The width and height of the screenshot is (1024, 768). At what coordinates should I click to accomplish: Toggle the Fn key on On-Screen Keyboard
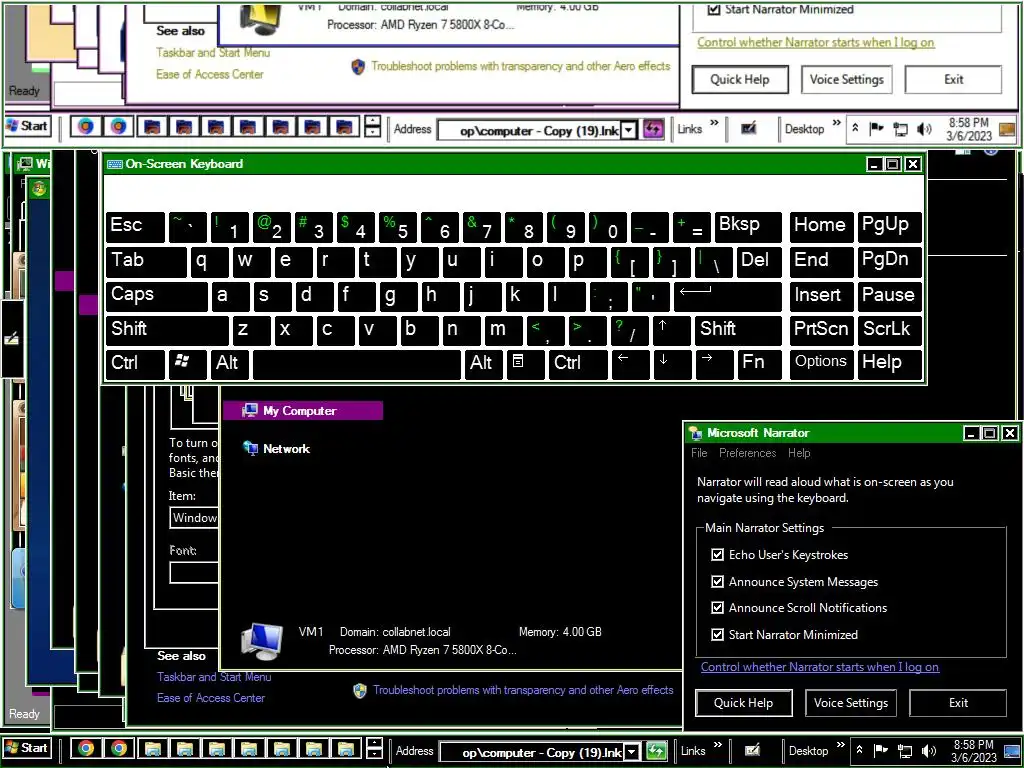[x=760, y=364]
